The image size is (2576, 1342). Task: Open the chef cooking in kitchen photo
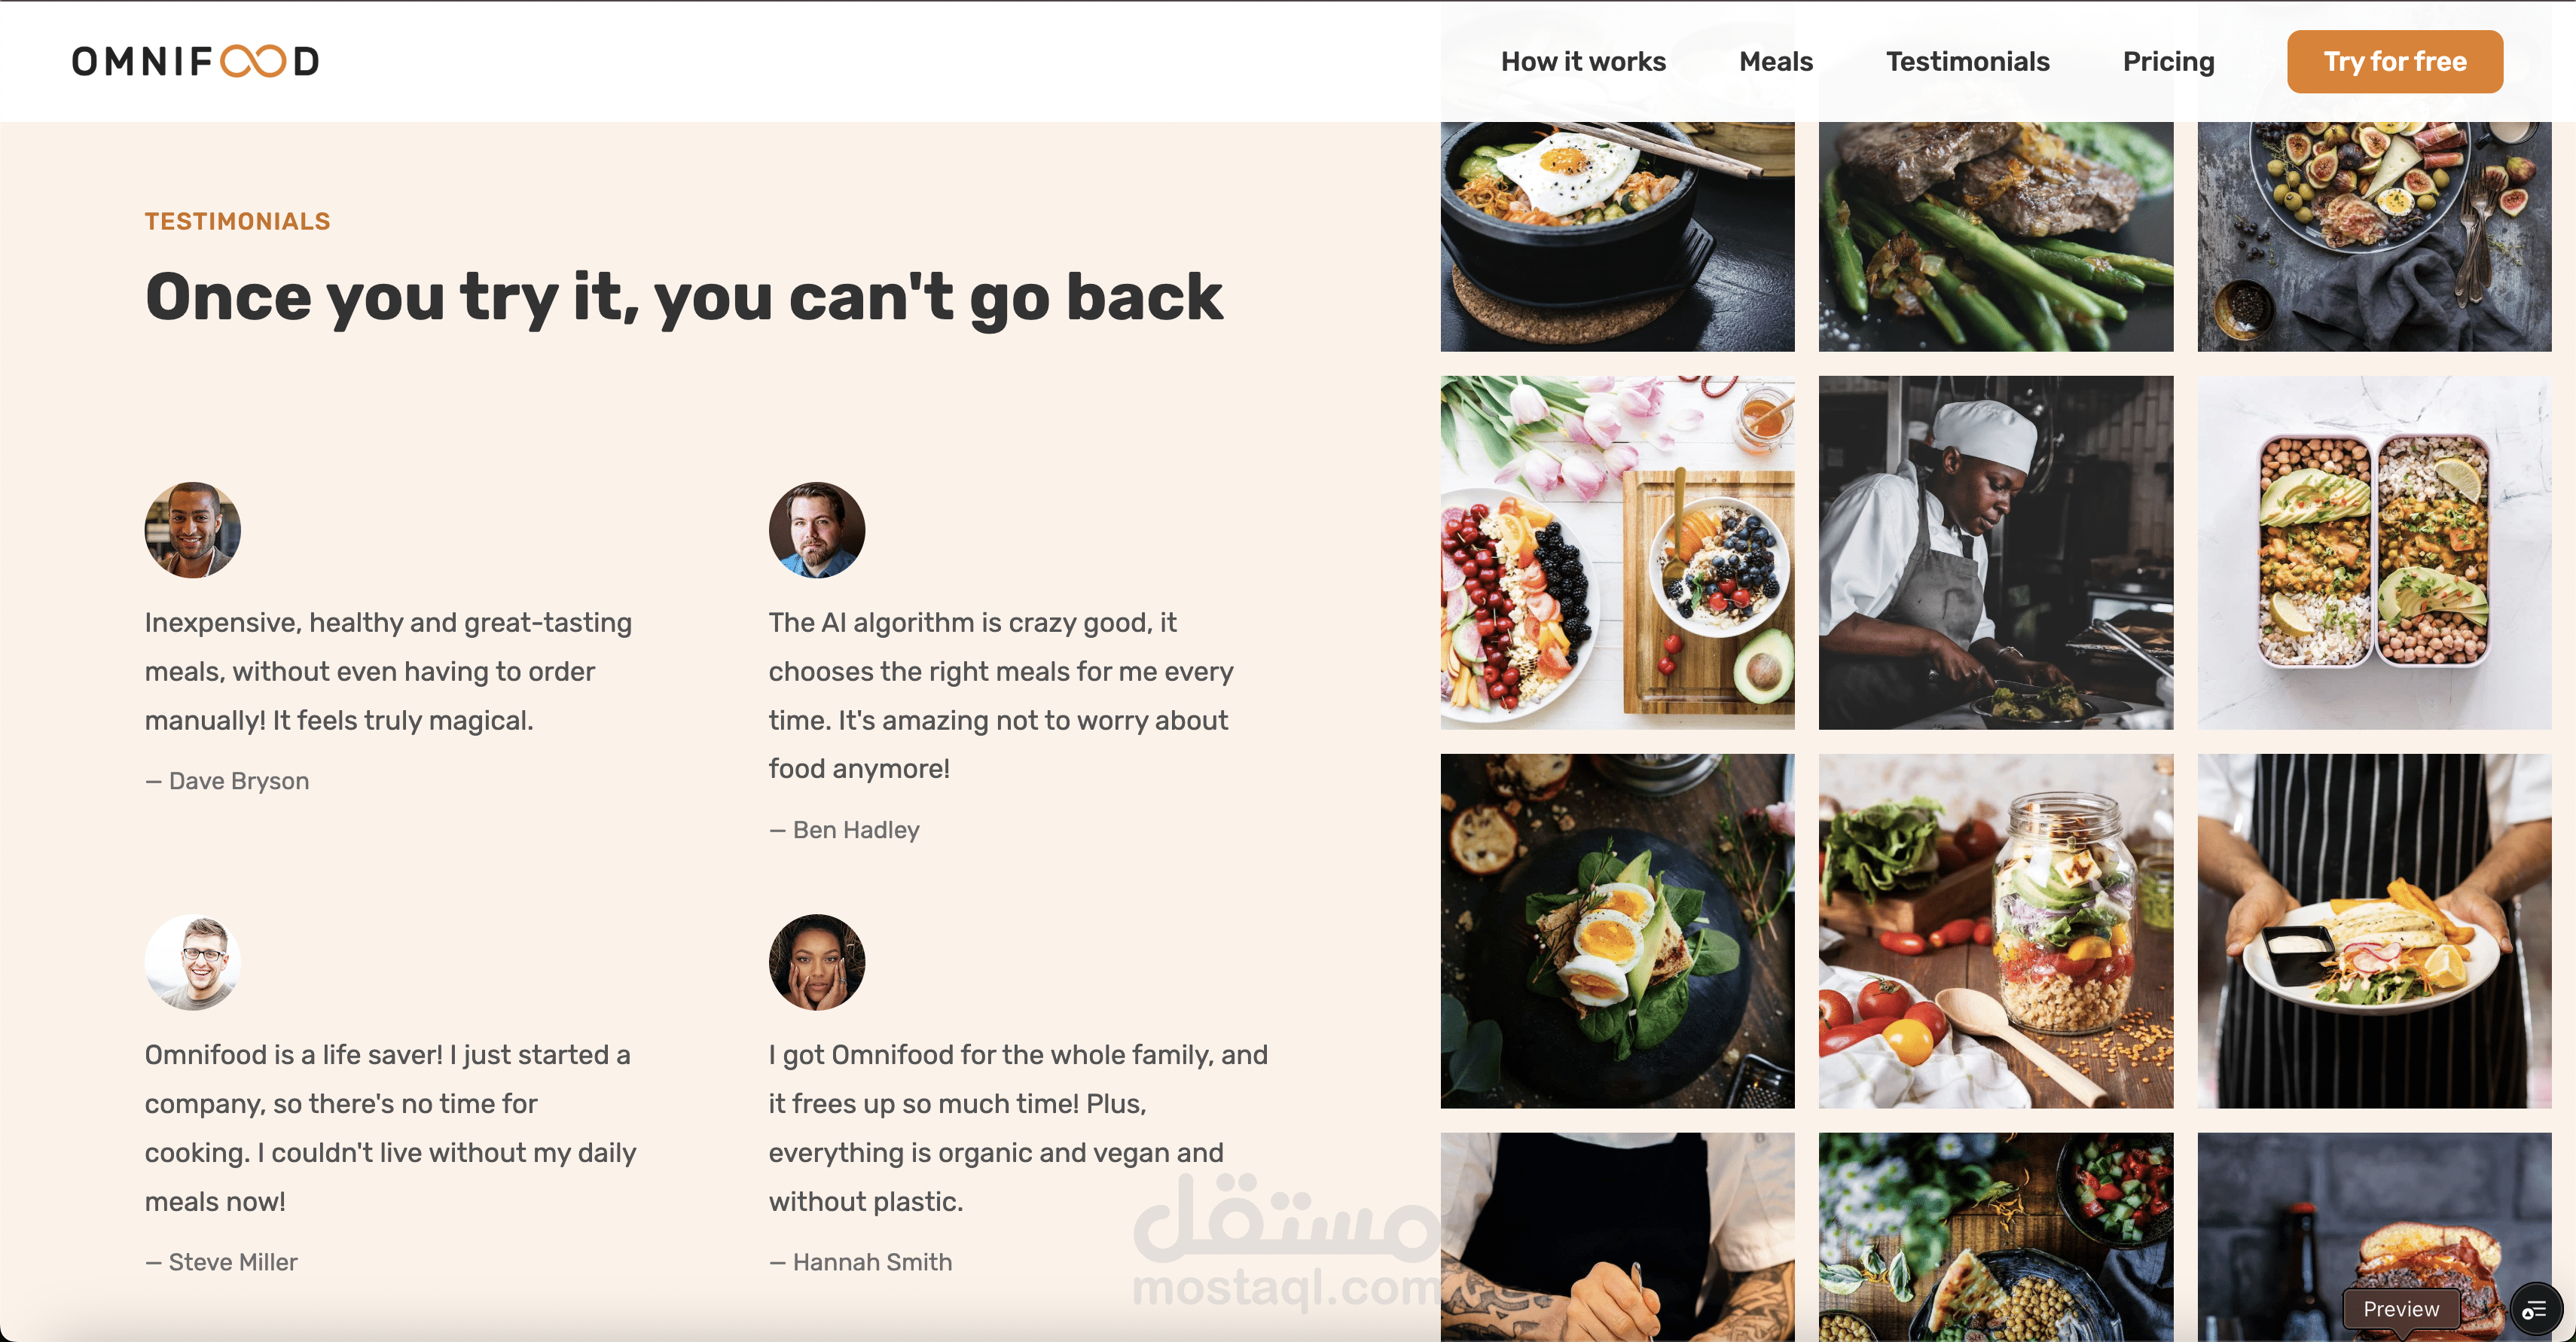coord(1996,553)
